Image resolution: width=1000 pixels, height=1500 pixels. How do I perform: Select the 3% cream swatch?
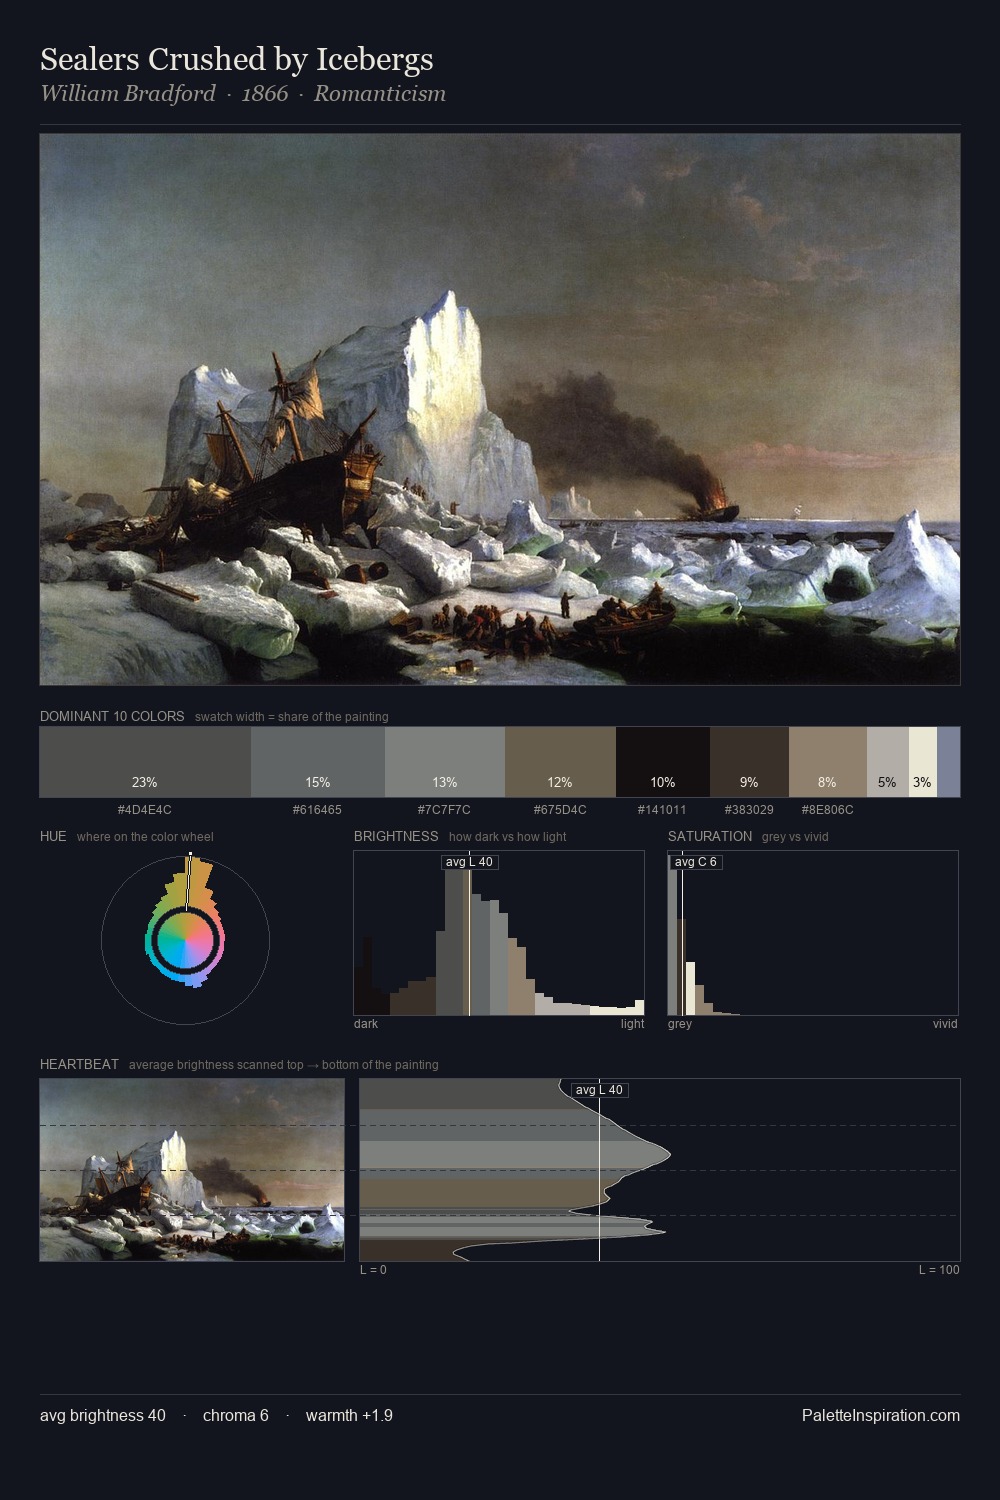922,762
